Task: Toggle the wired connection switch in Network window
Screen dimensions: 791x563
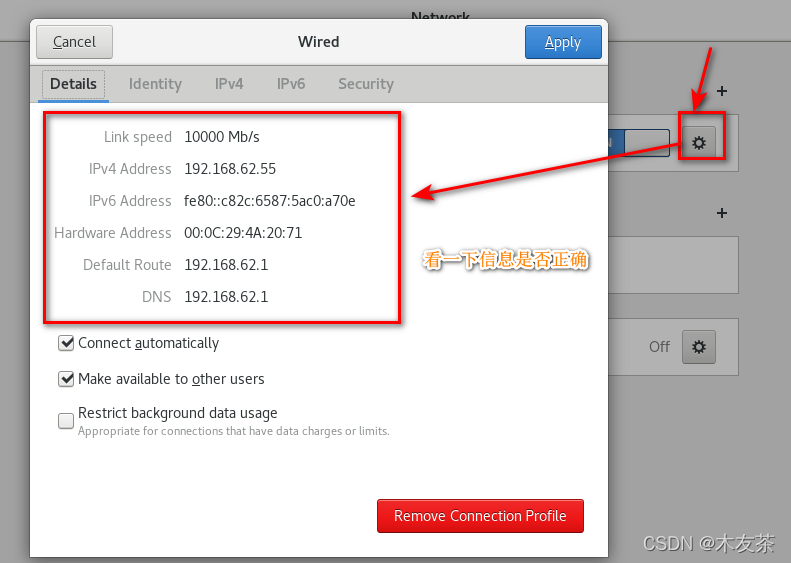Action: pos(639,143)
